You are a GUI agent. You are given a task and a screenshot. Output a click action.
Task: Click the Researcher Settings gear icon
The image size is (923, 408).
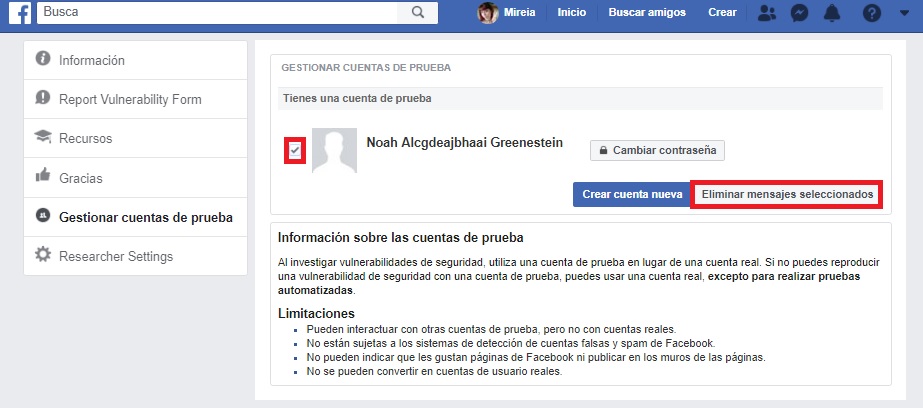tap(43, 254)
